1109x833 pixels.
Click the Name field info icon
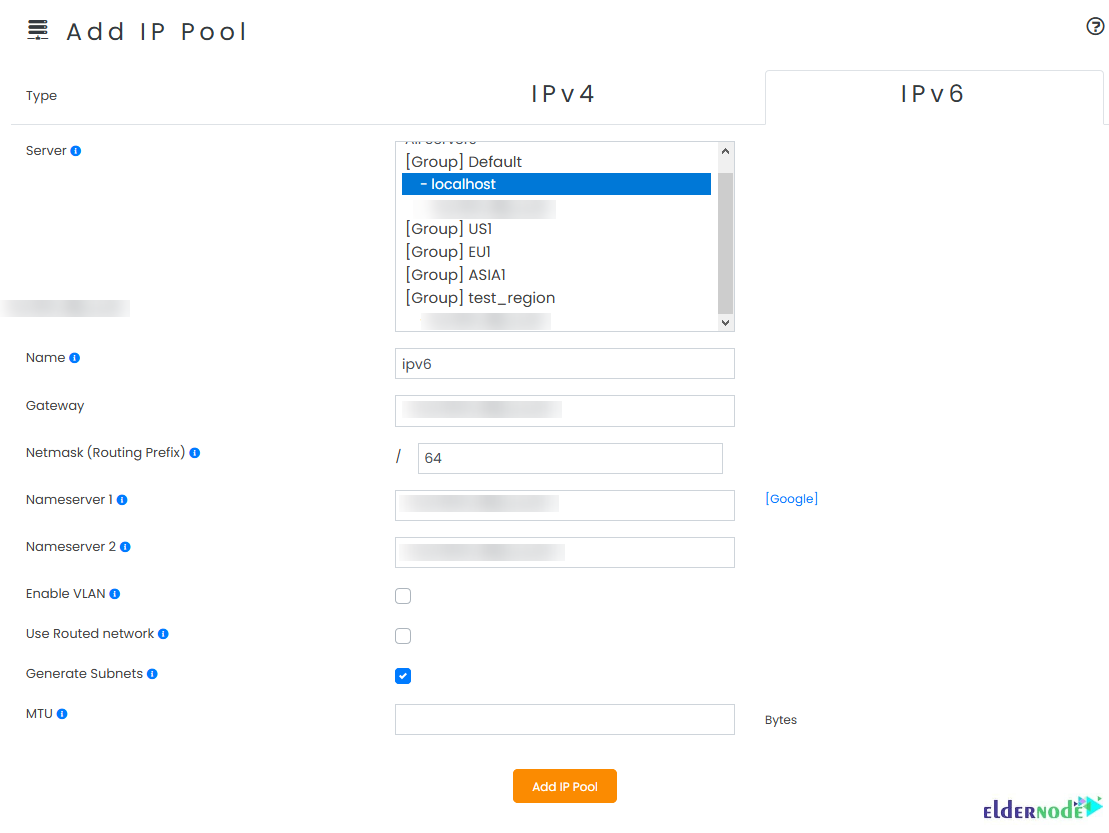click(x=73, y=357)
